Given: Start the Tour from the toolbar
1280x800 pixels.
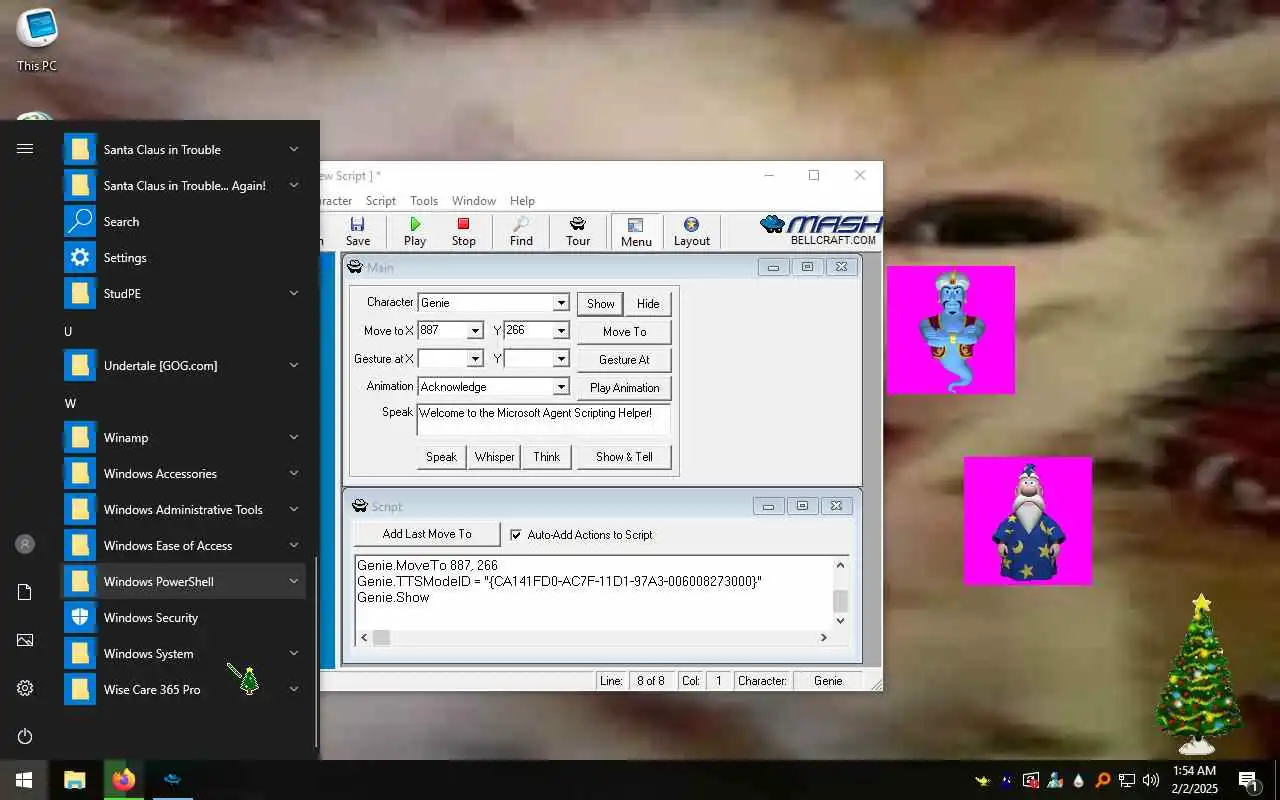Looking at the screenshot, I should click(578, 231).
